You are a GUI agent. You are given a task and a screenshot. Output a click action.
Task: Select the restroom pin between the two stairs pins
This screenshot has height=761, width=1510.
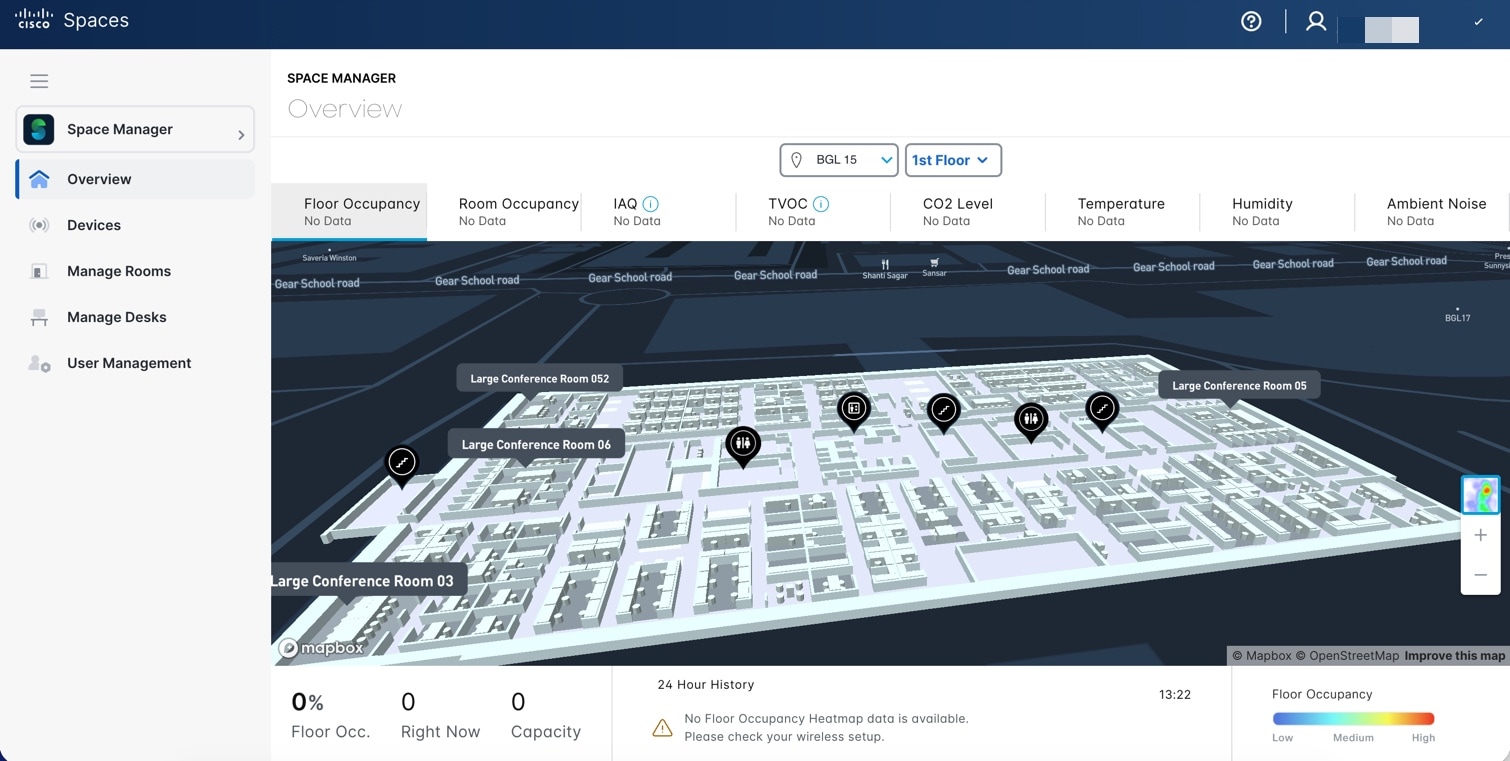coord(1031,421)
